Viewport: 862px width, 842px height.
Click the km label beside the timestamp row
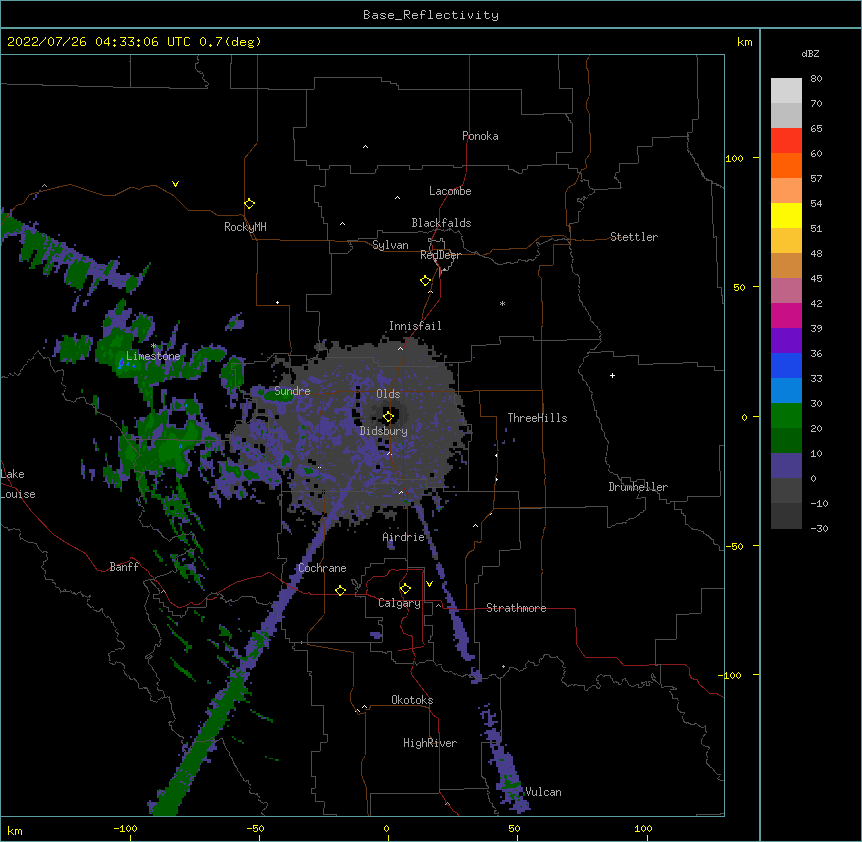[744, 42]
